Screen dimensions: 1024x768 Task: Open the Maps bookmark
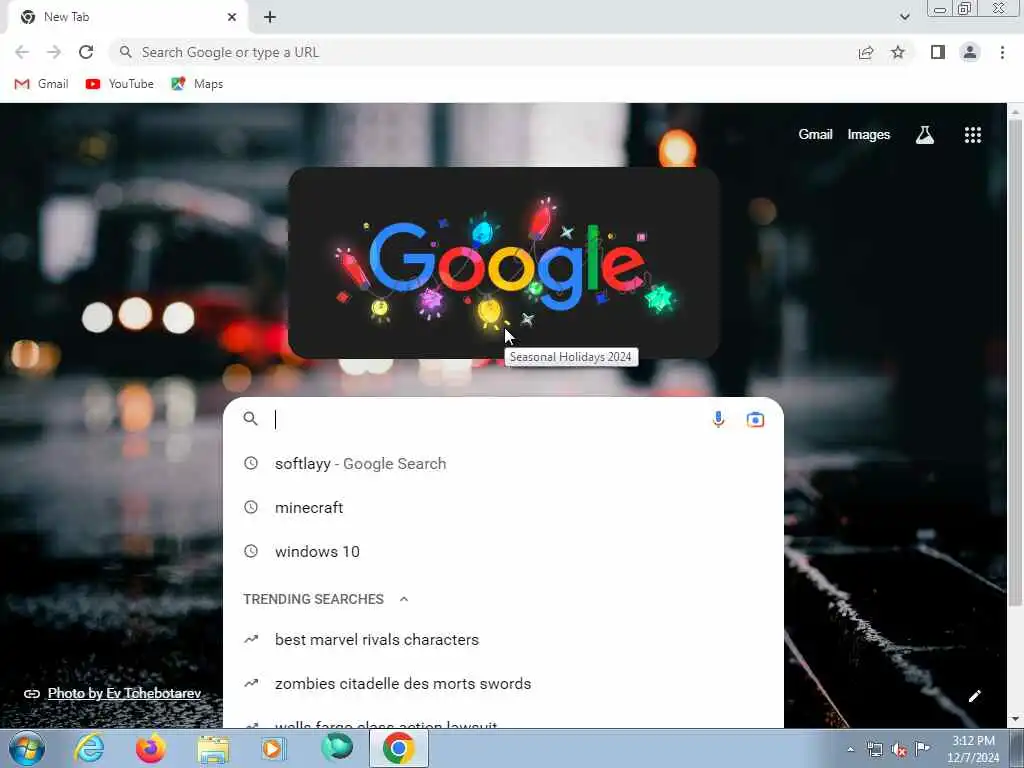(x=197, y=84)
